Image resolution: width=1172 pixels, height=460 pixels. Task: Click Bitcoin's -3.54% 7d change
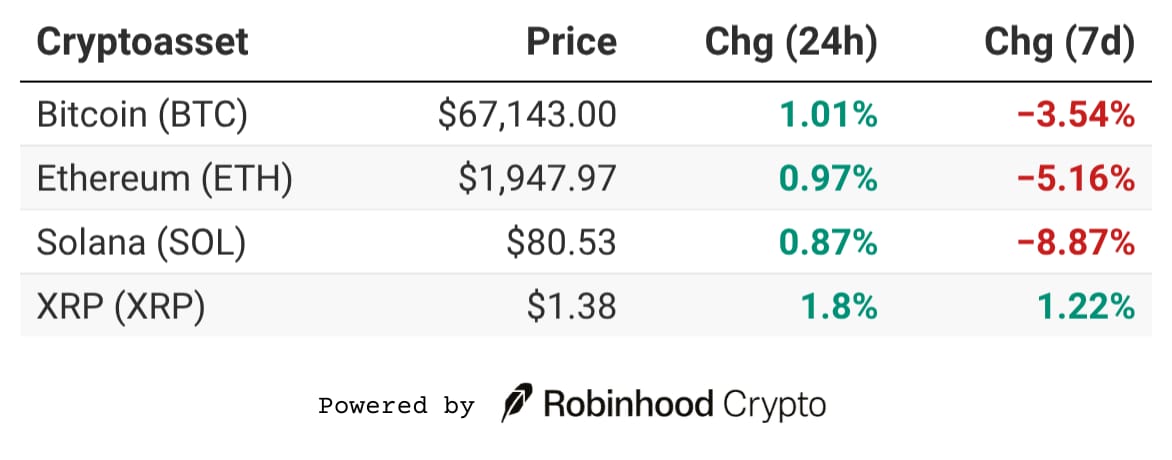tap(1075, 115)
